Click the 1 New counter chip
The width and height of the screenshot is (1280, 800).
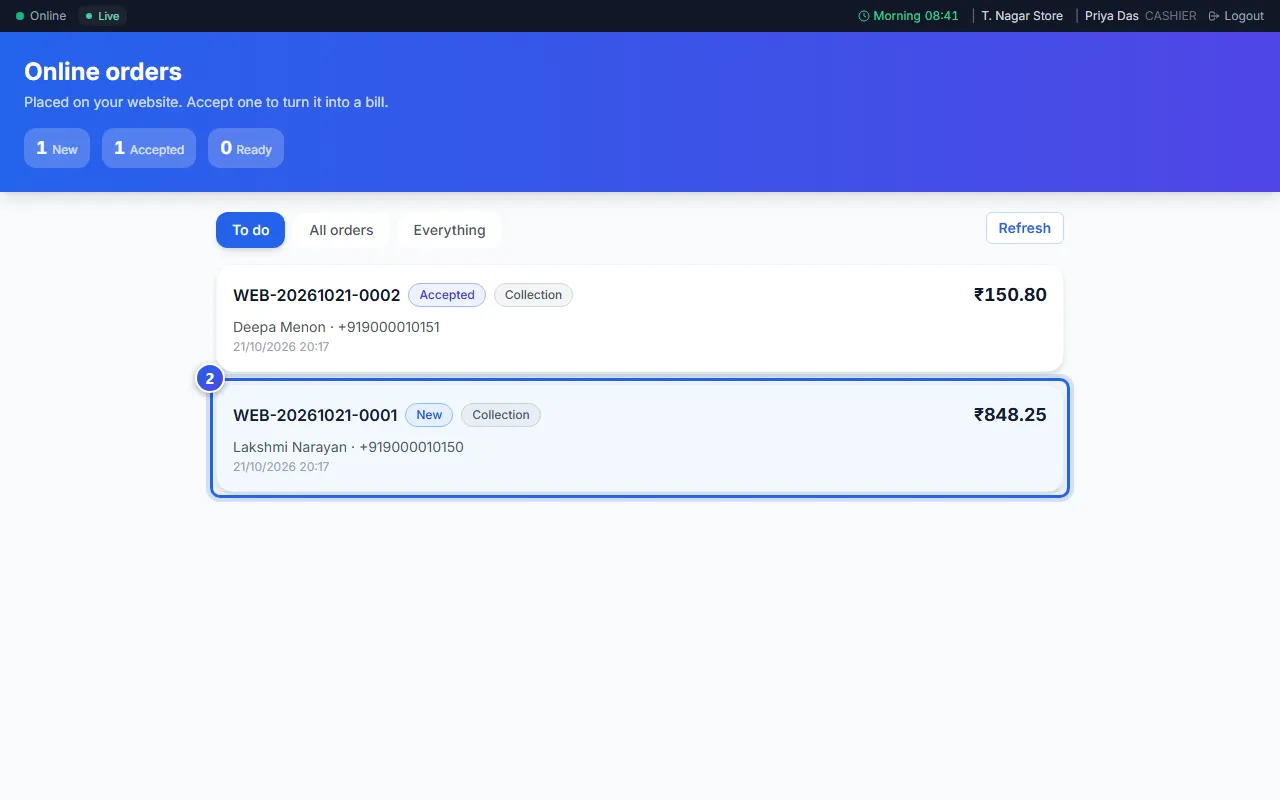pyautogui.click(x=57, y=148)
